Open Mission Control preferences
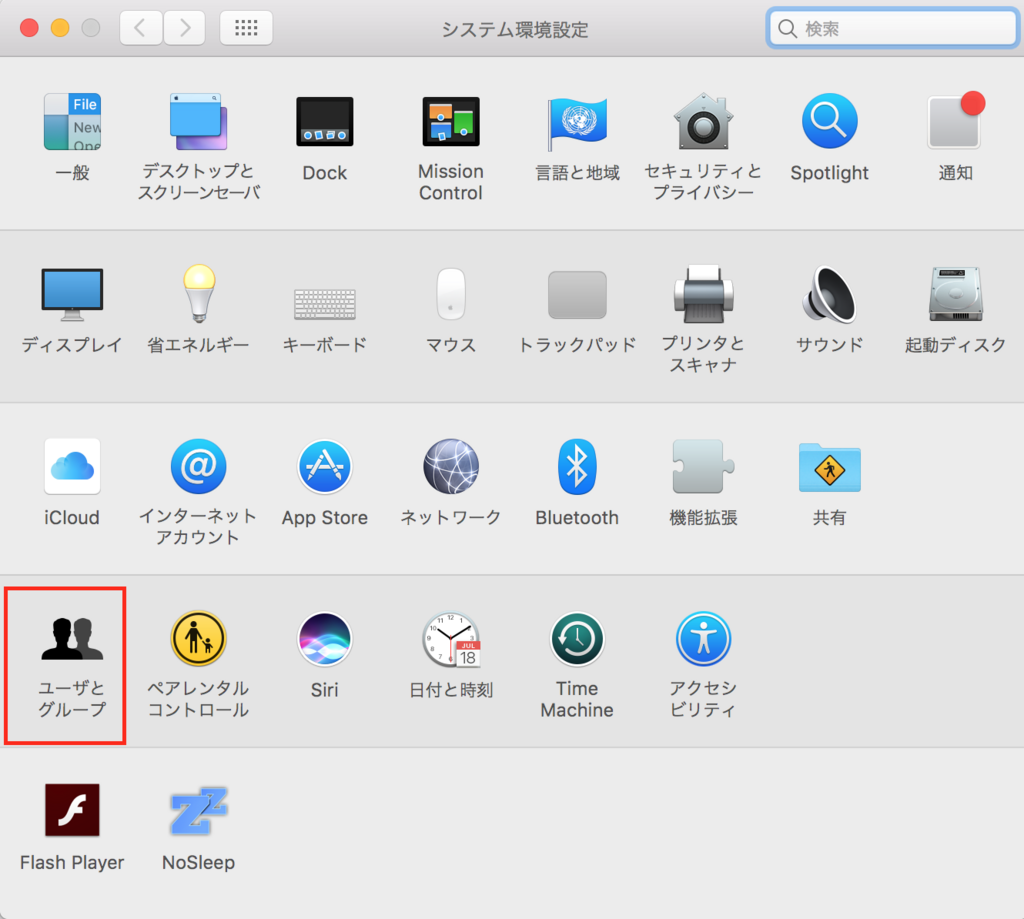 pyautogui.click(x=451, y=122)
